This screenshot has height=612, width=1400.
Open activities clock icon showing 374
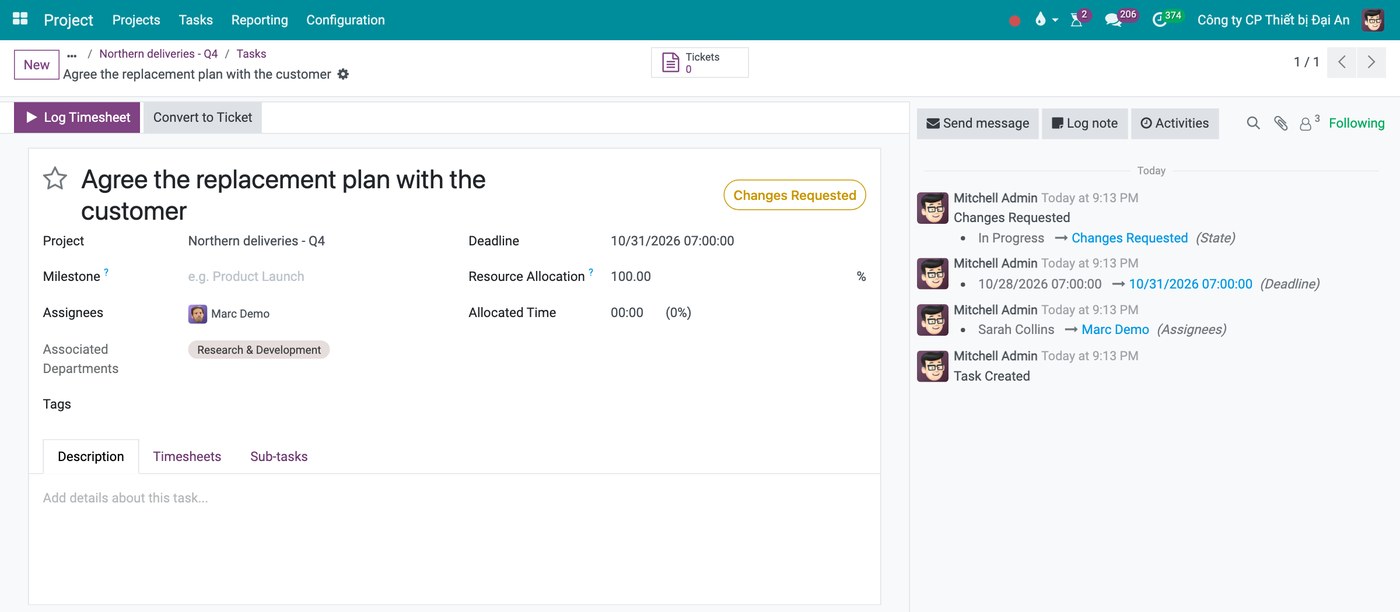pos(1166,19)
